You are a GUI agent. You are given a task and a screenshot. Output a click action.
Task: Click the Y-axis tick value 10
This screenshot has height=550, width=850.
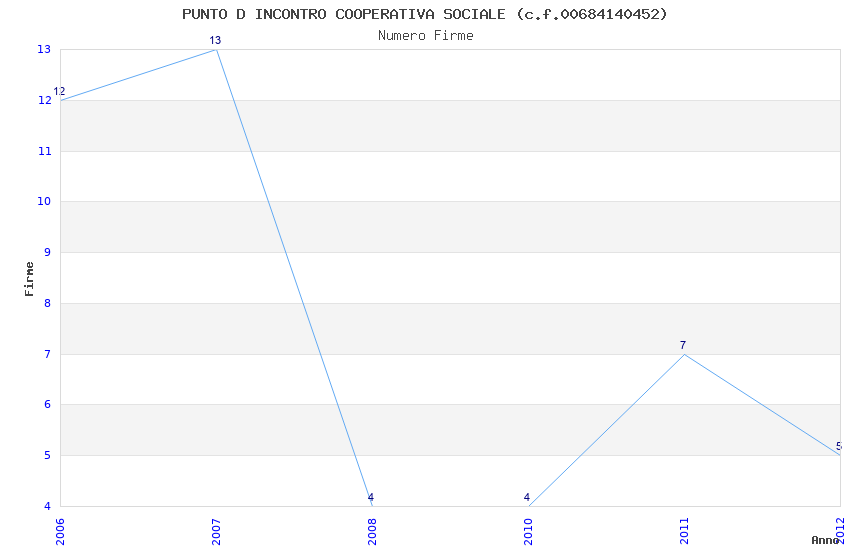(x=44, y=202)
